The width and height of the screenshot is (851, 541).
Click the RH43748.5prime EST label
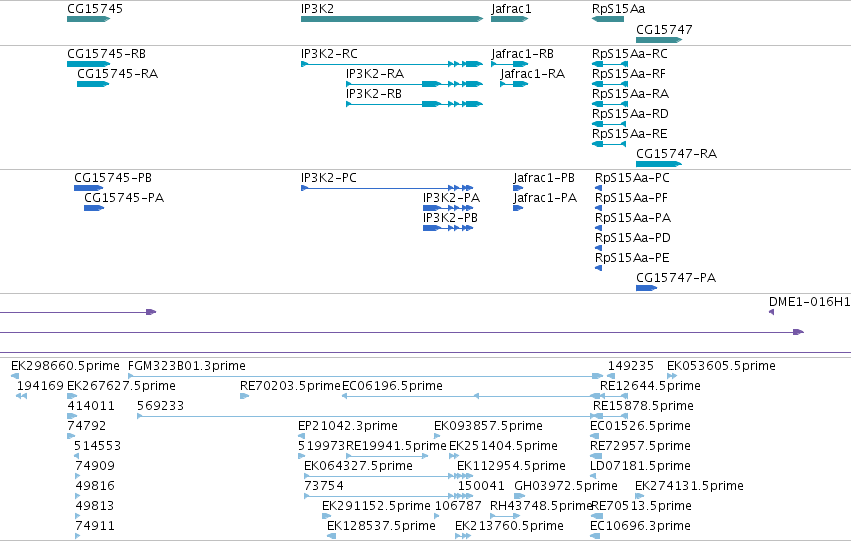541,507
